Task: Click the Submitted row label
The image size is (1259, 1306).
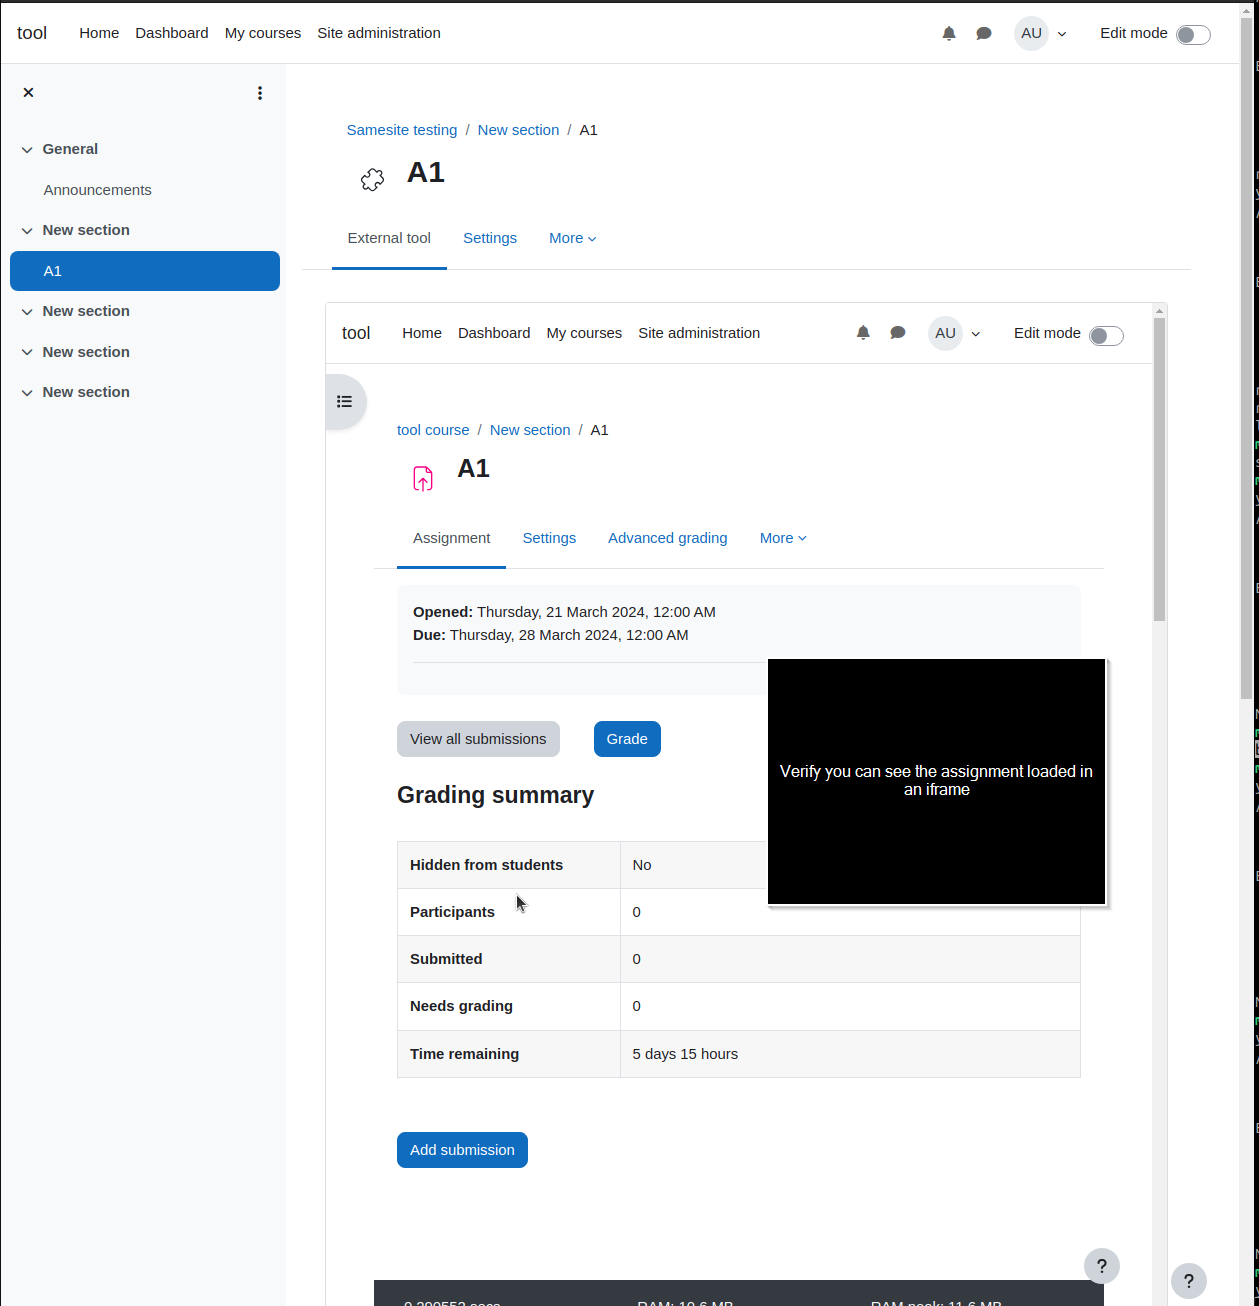Action: (446, 959)
